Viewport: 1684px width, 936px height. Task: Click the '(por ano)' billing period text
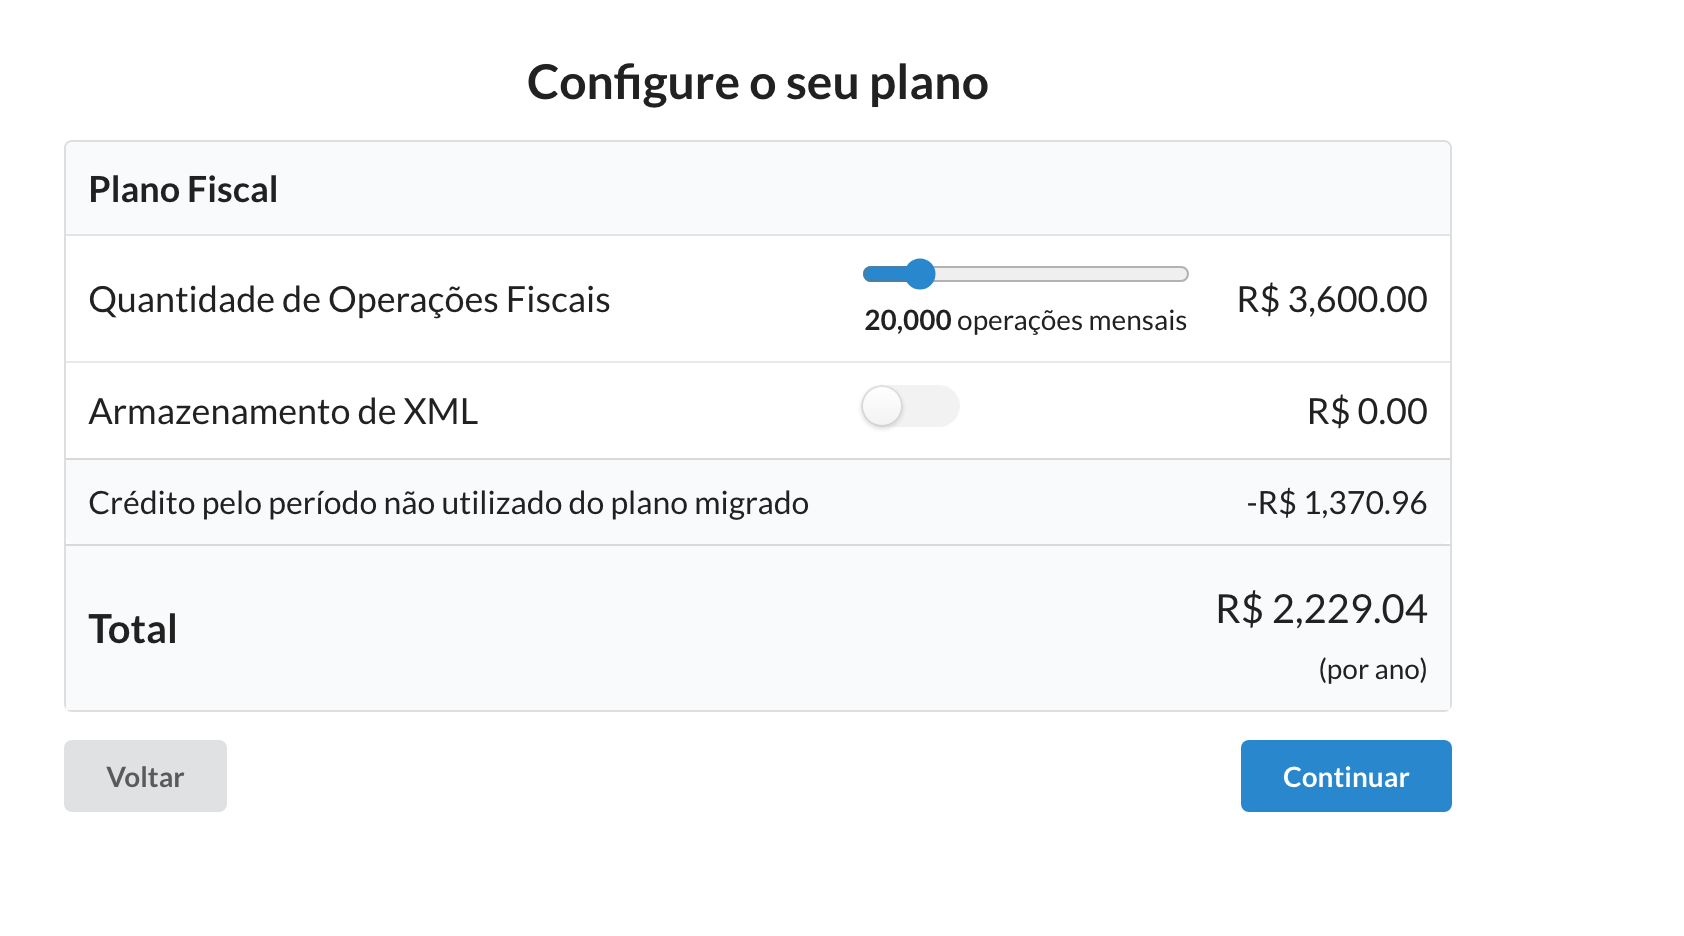click(1372, 670)
